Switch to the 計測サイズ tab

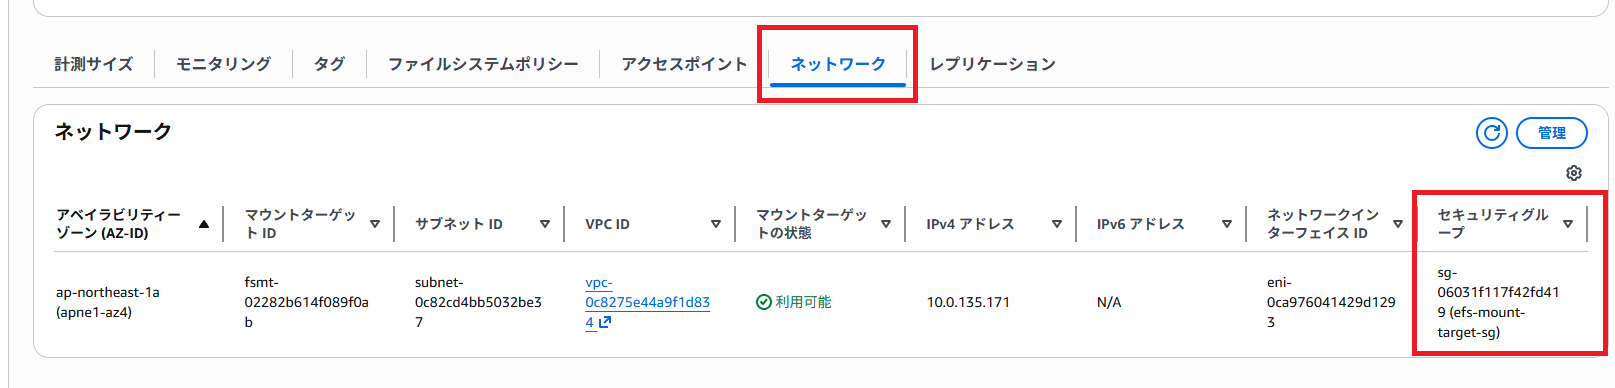point(93,64)
